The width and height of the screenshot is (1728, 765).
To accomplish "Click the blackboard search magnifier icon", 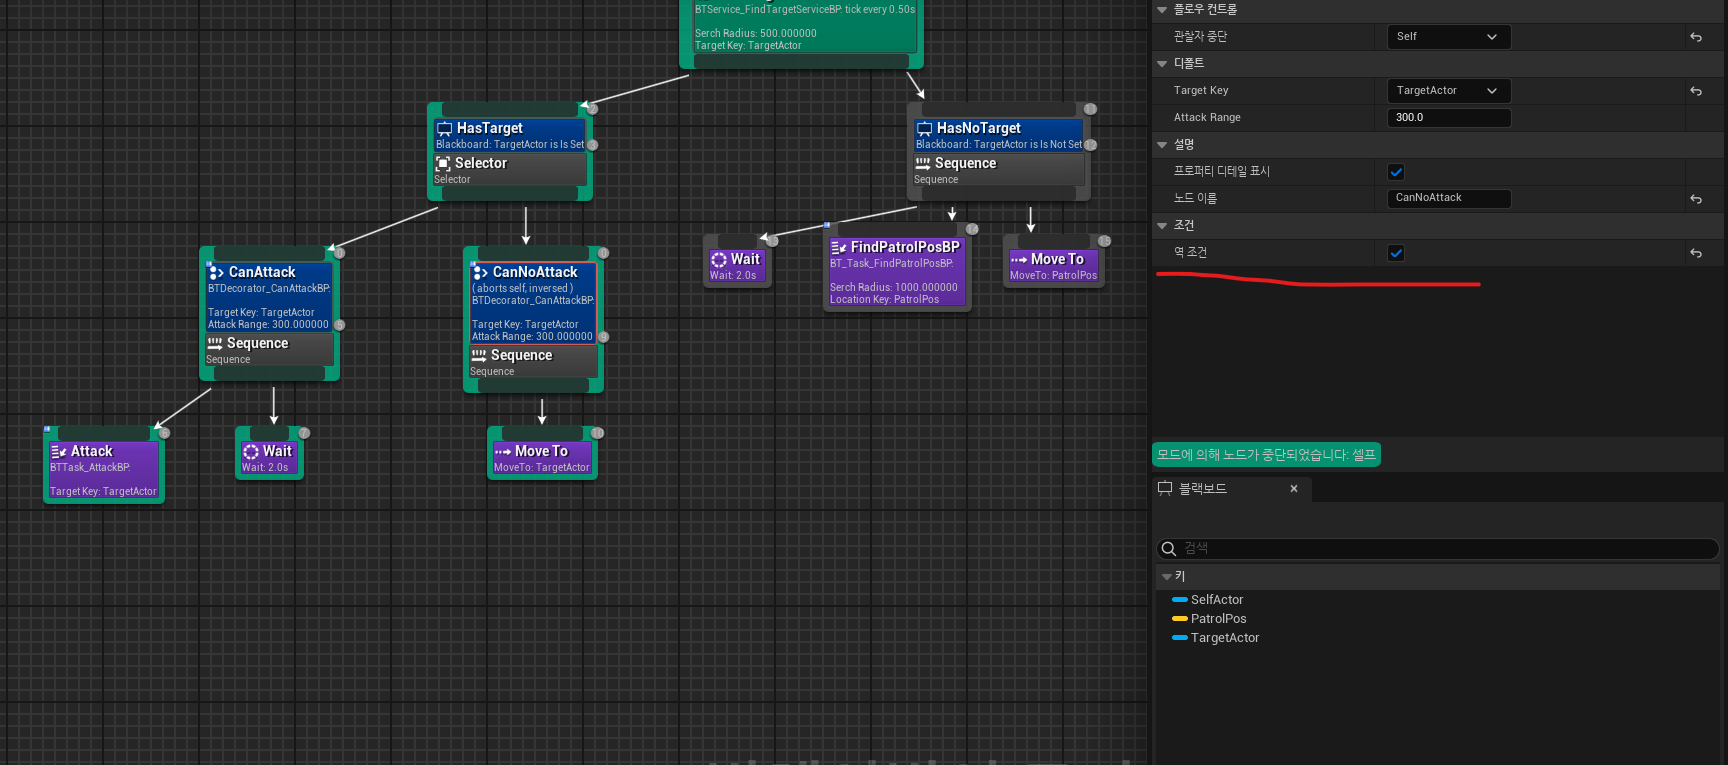I will coord(1168,549).
